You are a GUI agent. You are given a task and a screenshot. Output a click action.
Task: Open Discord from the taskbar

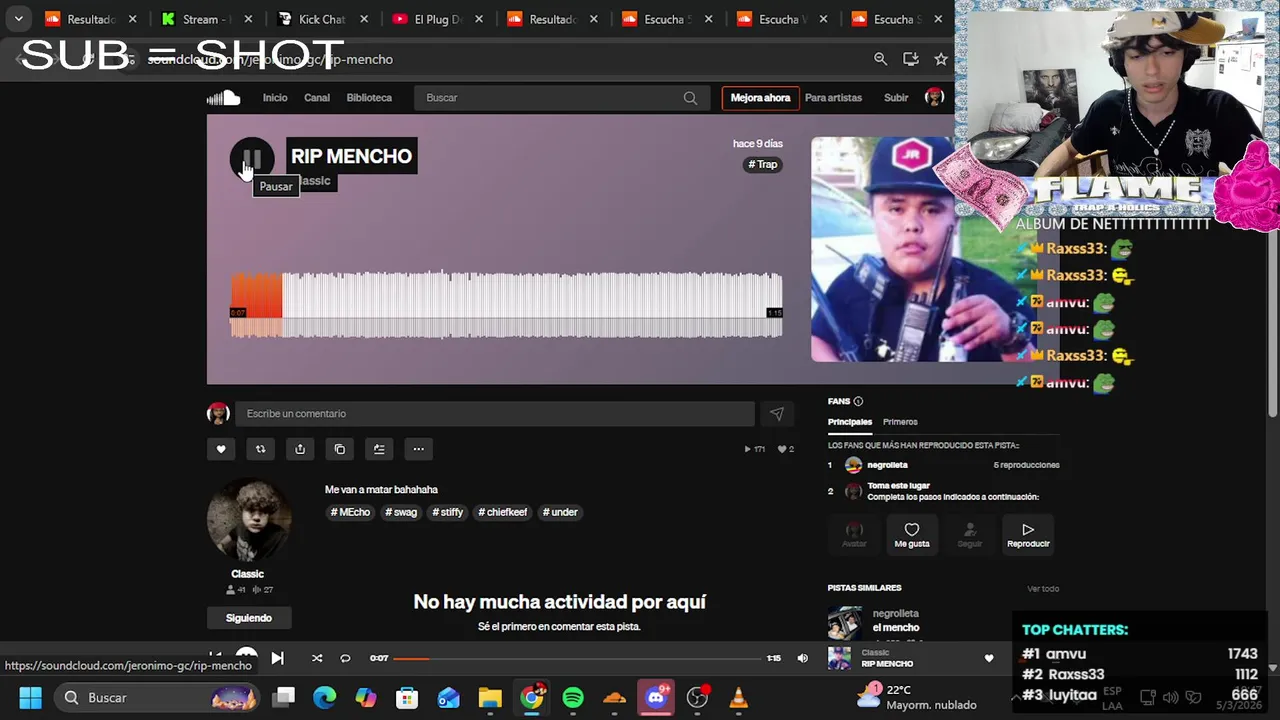click(656, 698)
